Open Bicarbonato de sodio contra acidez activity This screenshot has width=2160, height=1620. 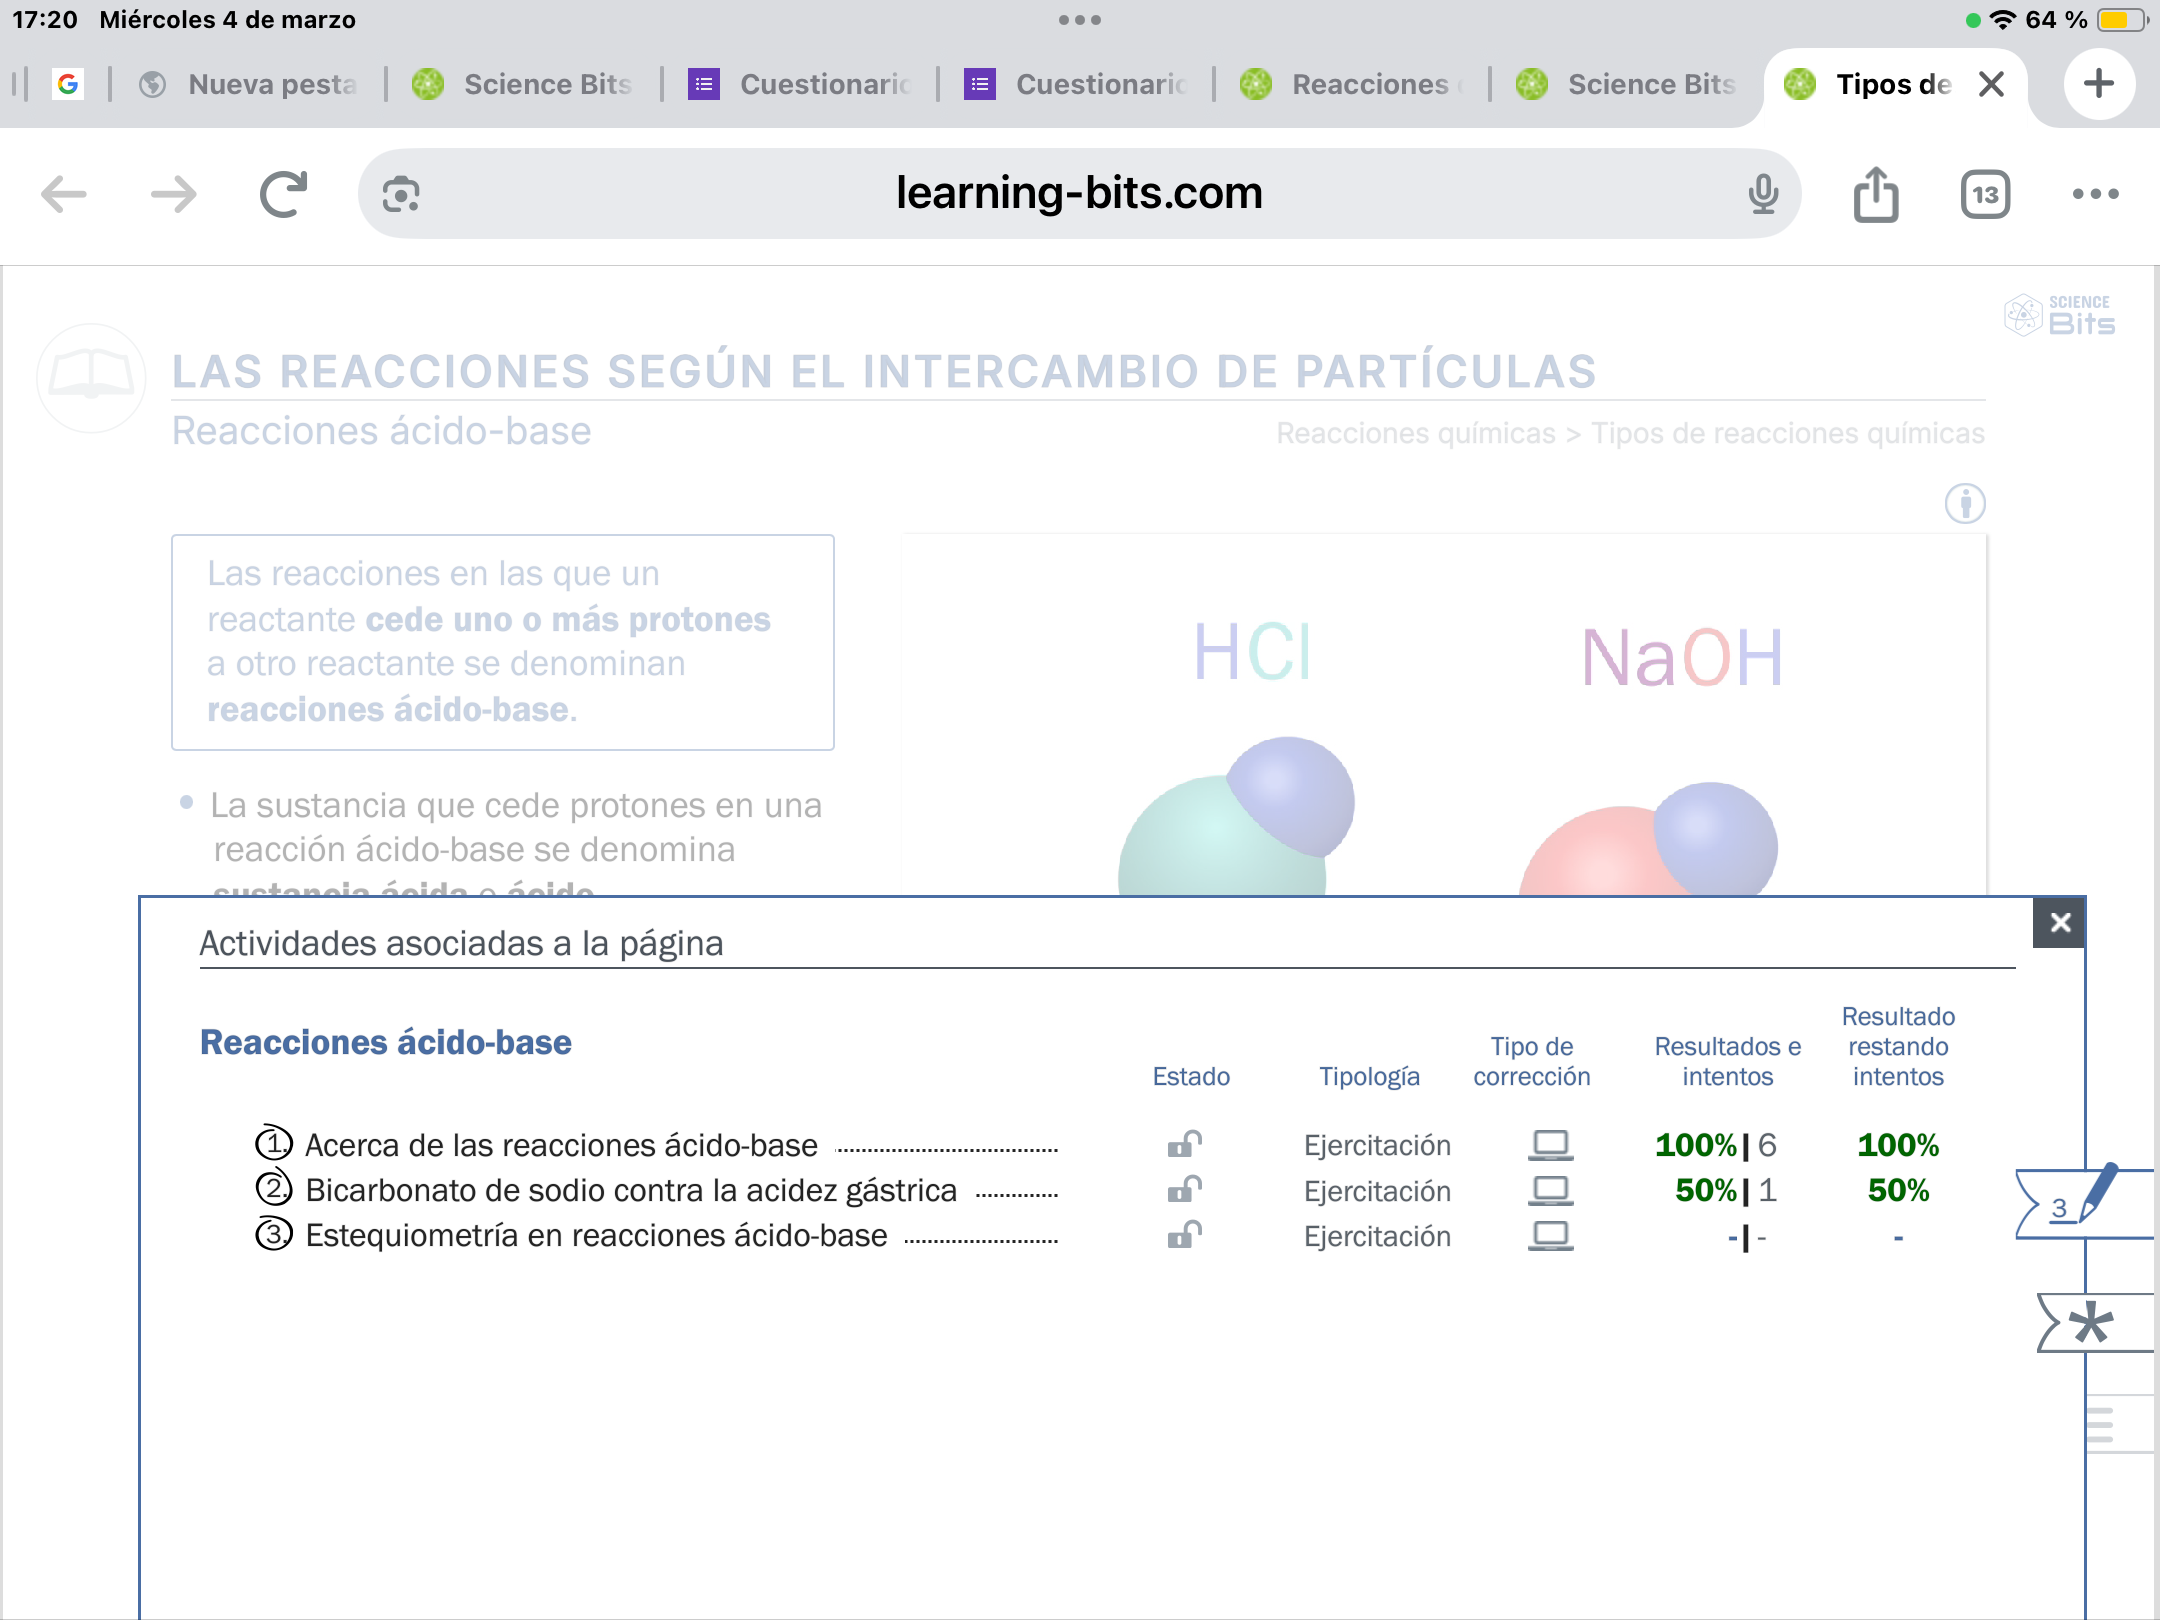tap(630, 1190)
